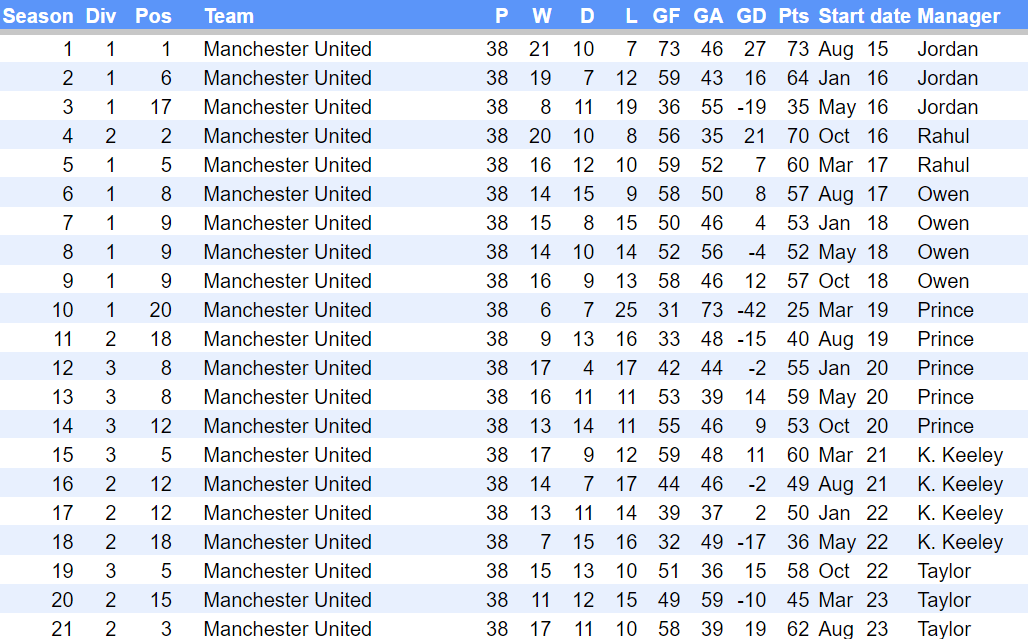
Task: Click the GD column header
Action: (751, 16)
